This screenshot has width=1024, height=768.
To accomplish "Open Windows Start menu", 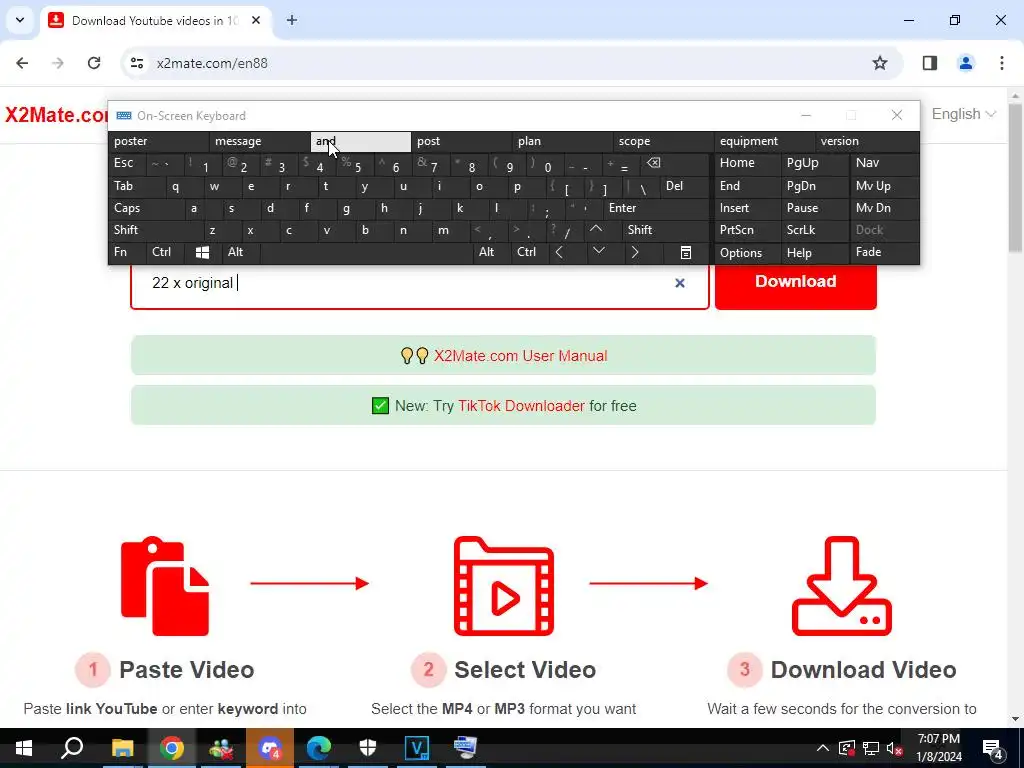I will point(24,748).
